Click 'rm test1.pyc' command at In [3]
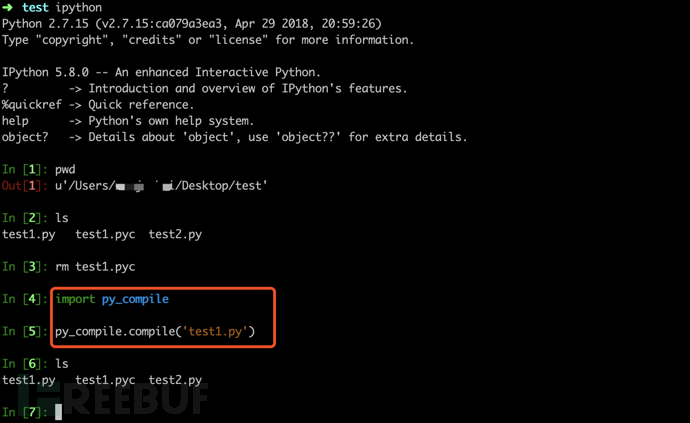Screen dimensions: 690x423 [95, 267]
